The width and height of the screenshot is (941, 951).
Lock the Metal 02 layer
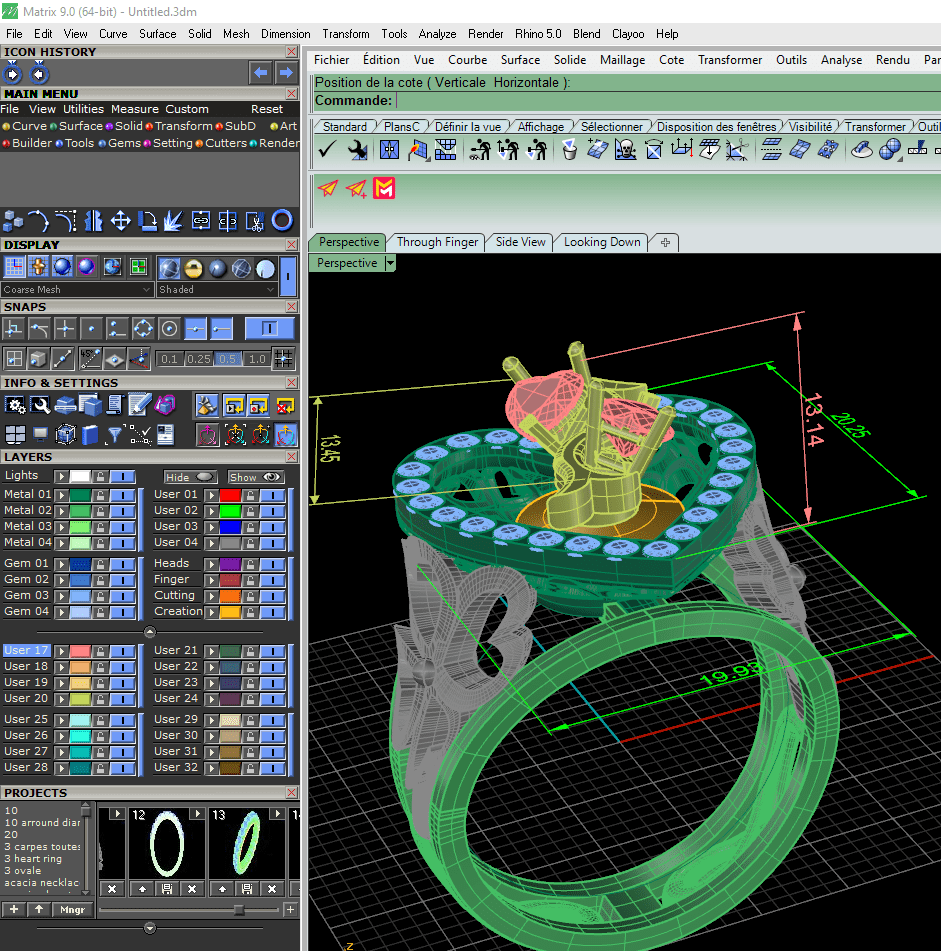(101, 511)
